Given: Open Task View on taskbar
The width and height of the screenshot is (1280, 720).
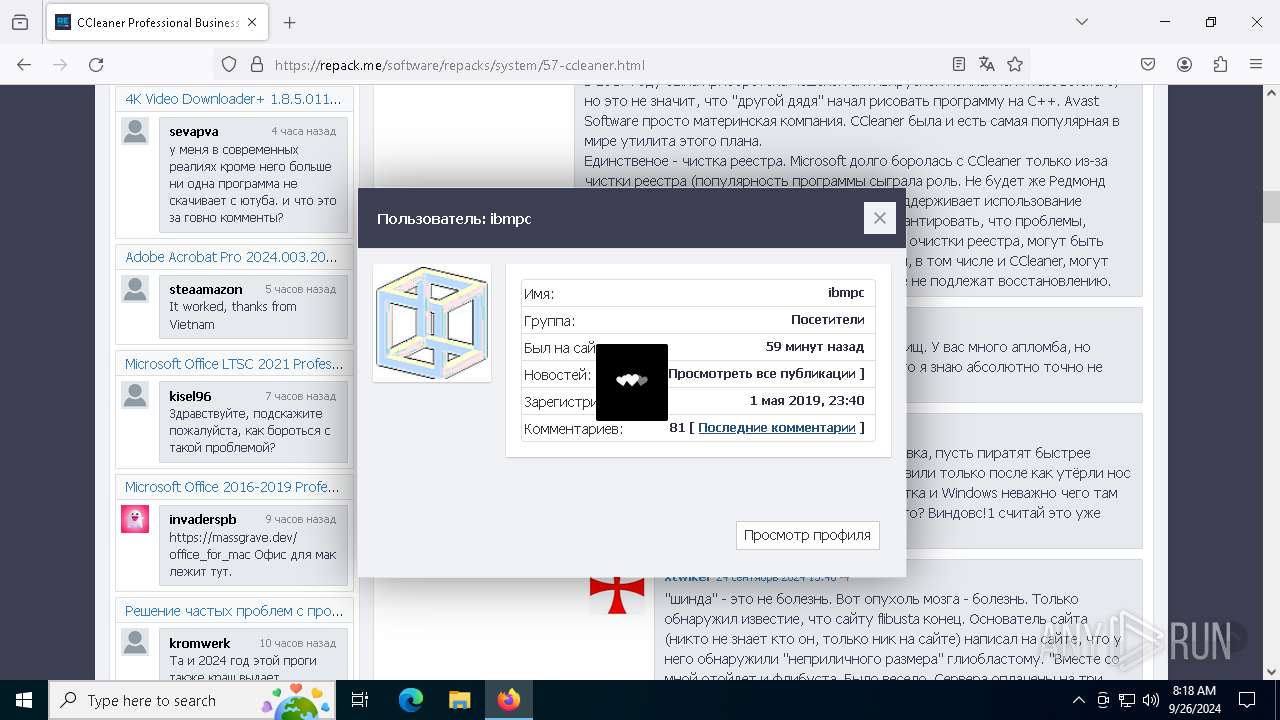Looking at the screenshot, I should tap(361, 700).
